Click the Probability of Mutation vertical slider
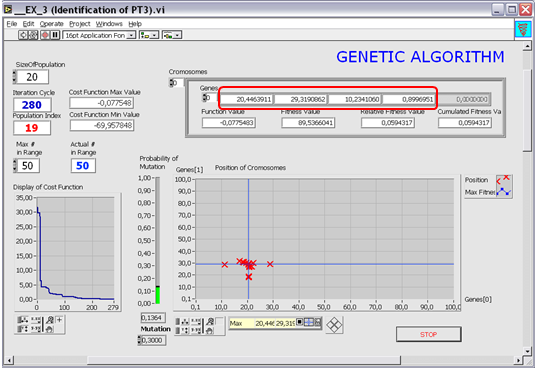 click(x=158, y=240)
